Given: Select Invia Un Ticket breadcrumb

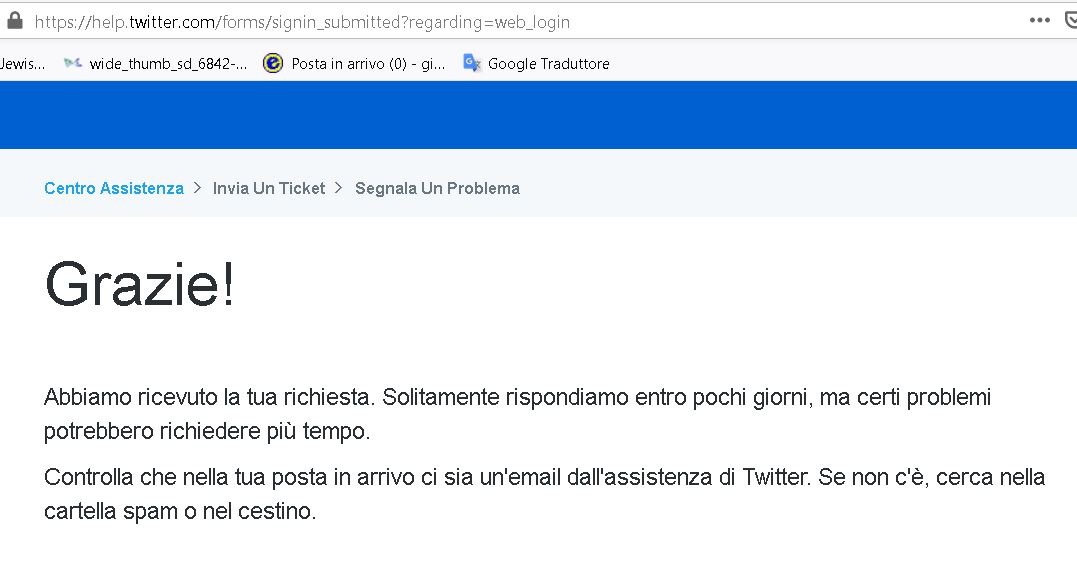Looking at the screenshot, I should tap(269, 188).
